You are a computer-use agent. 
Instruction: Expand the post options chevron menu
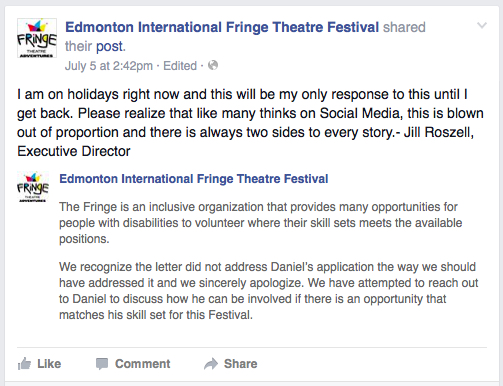(x=482, y=26)
